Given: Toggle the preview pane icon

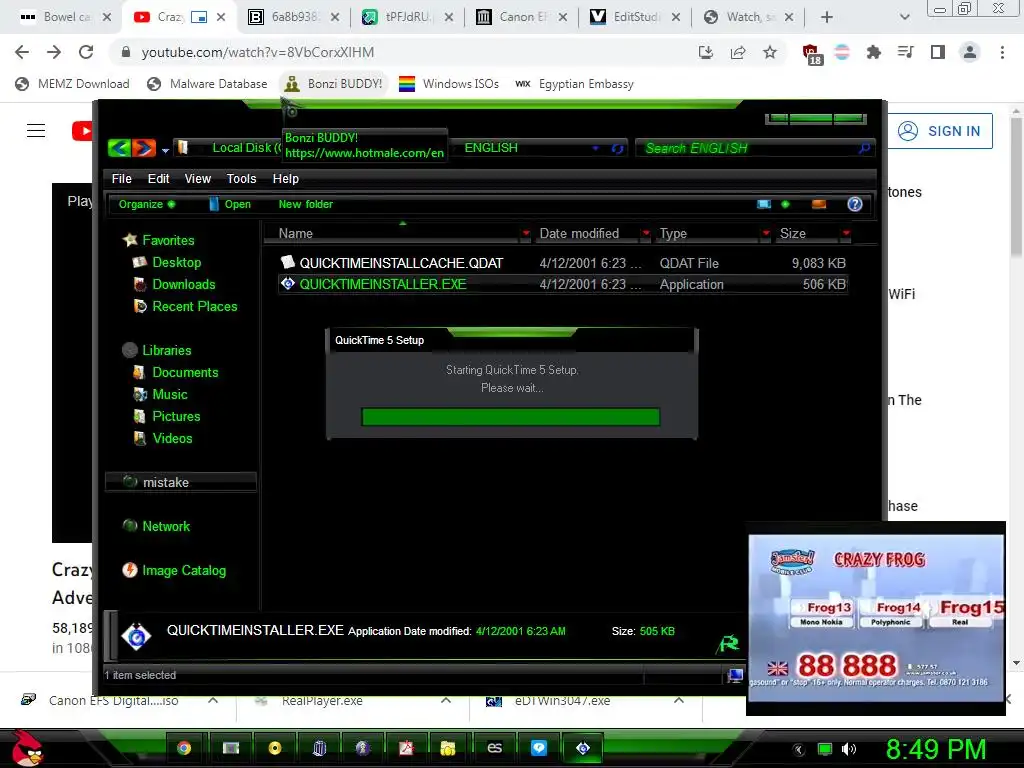Looking at the screenshot, I should (x=818, y=204).
